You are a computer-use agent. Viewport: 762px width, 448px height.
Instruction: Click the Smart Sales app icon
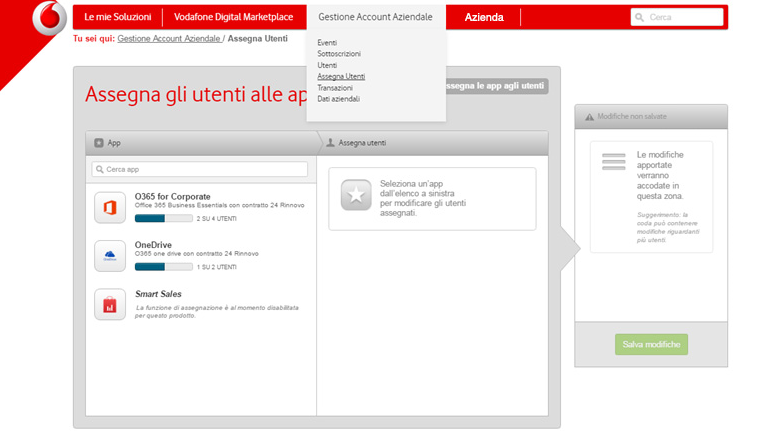[x=110, y=304]
